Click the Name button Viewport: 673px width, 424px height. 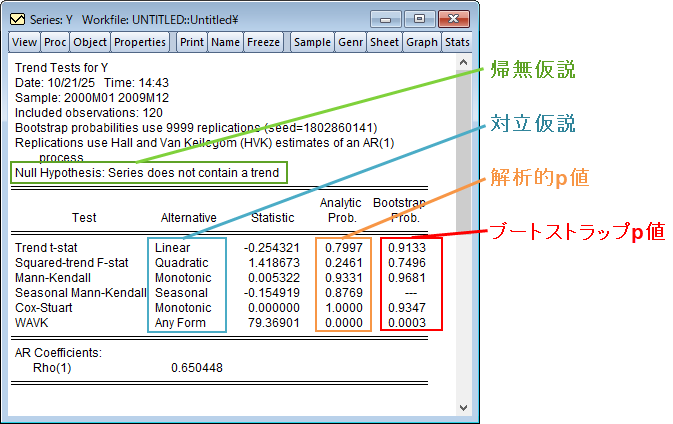coord(225,42)
